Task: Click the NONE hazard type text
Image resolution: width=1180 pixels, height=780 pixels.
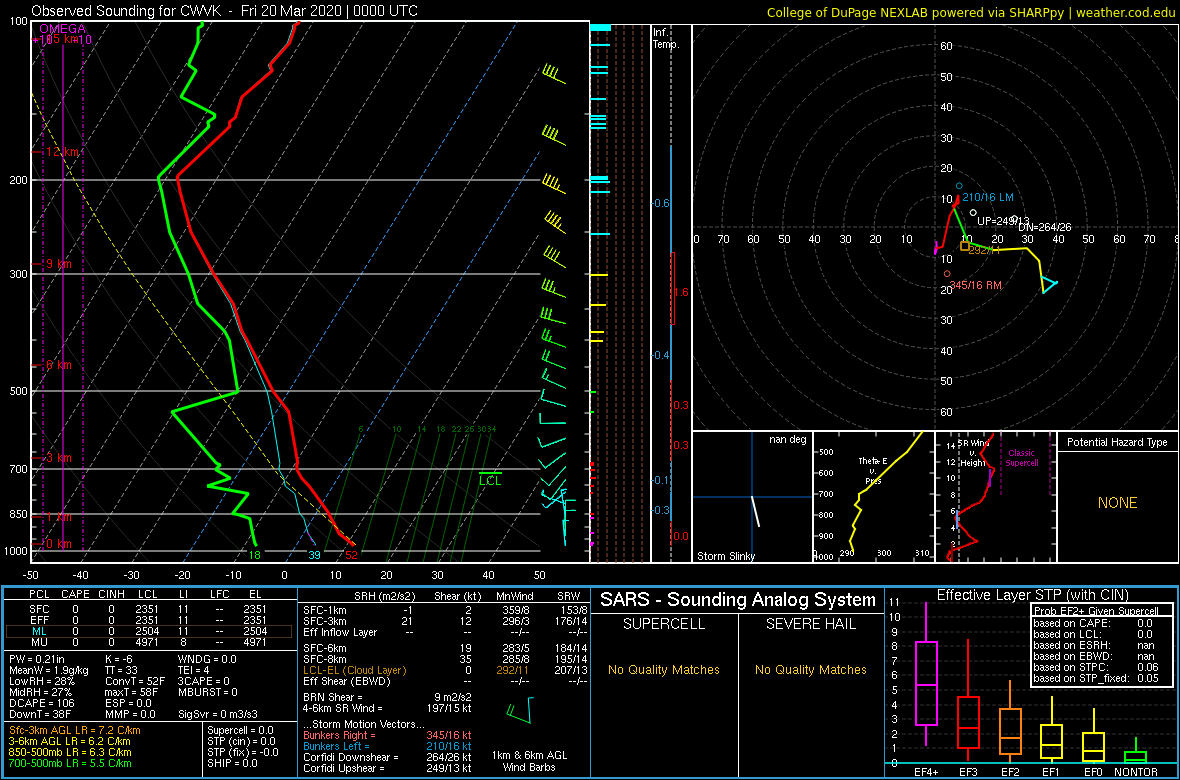Action: 1117,503
